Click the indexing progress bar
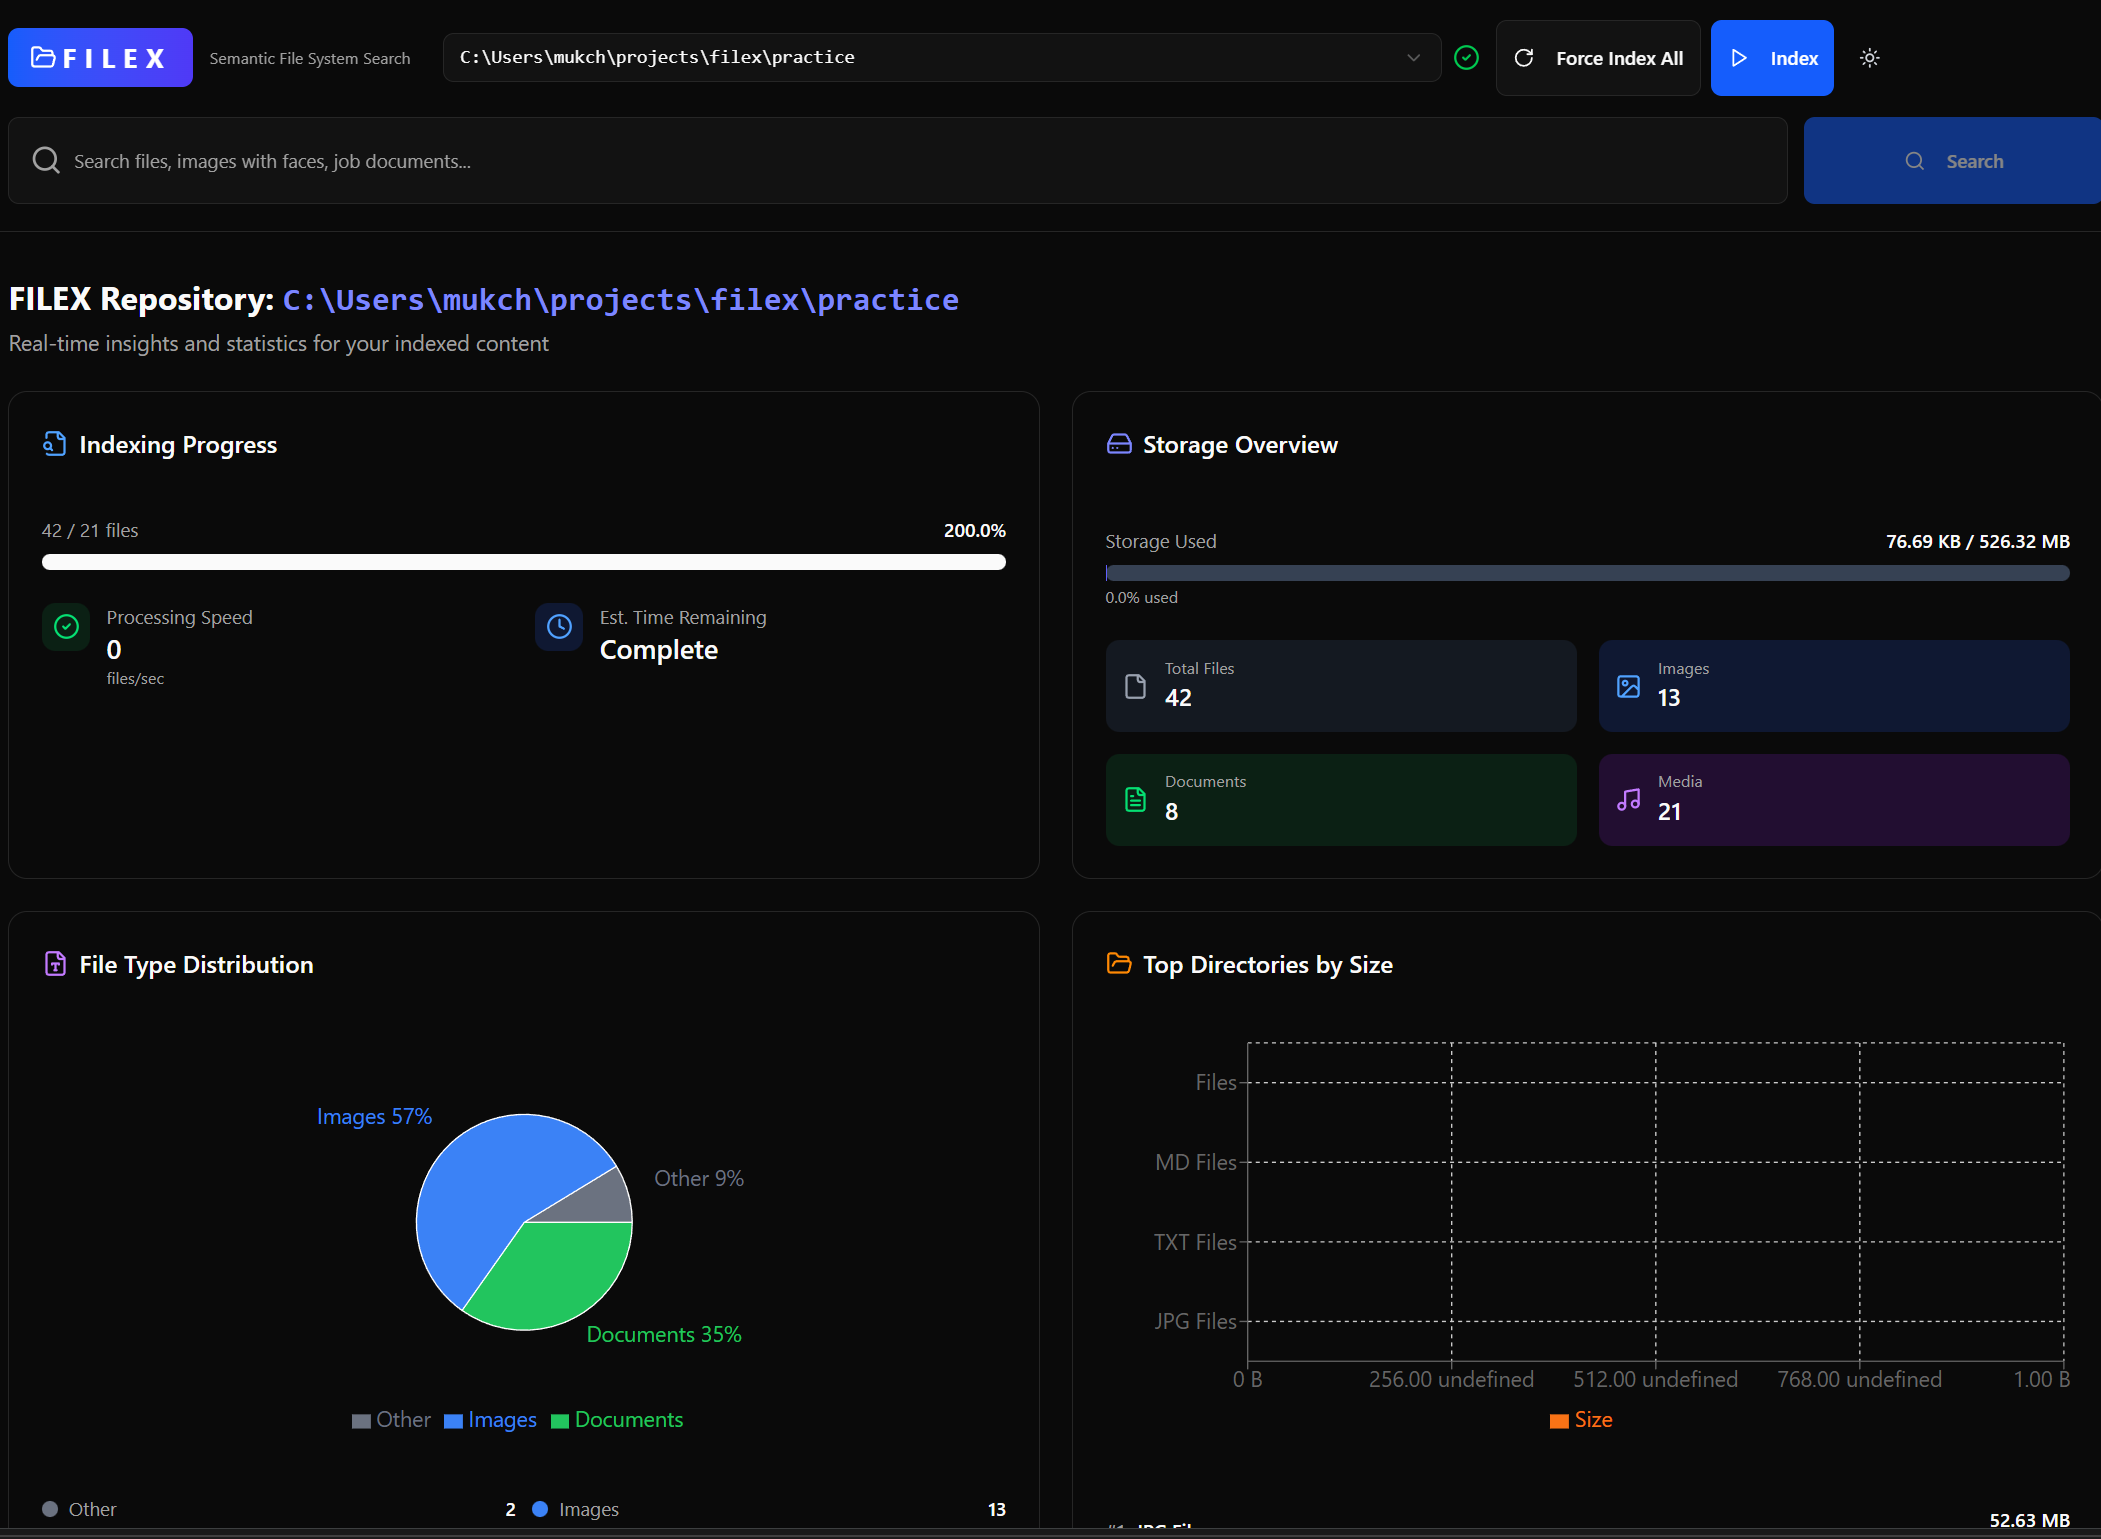 coord(523,562)
